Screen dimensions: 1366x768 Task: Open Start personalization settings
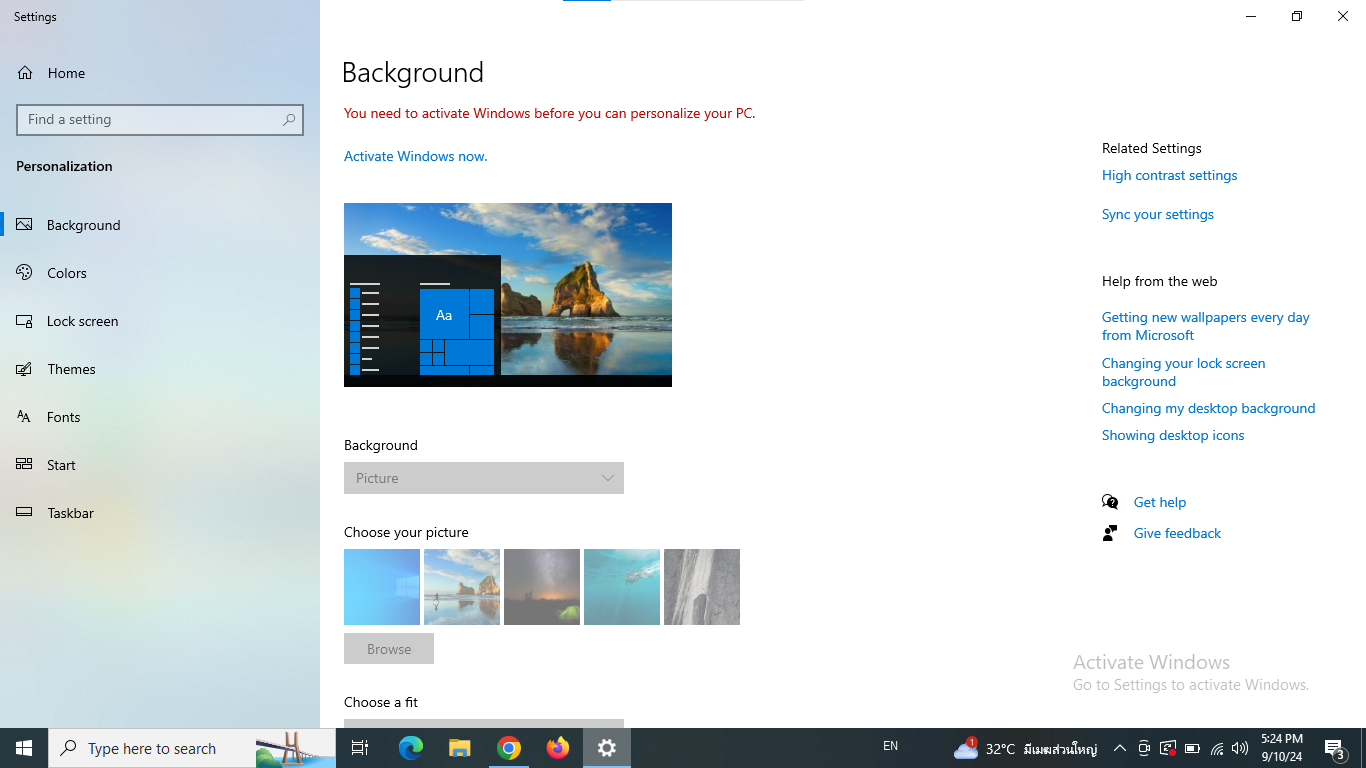pos(160,465)
